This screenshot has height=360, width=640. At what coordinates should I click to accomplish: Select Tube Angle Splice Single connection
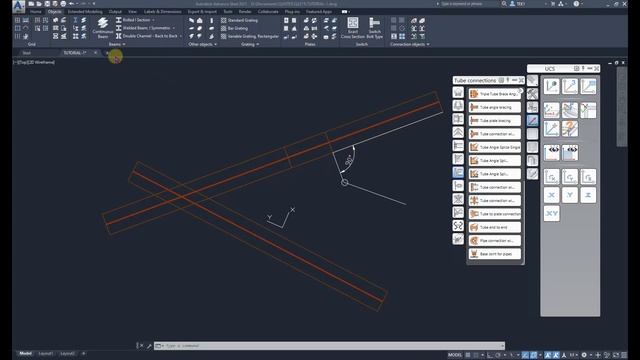pos(495,147)
